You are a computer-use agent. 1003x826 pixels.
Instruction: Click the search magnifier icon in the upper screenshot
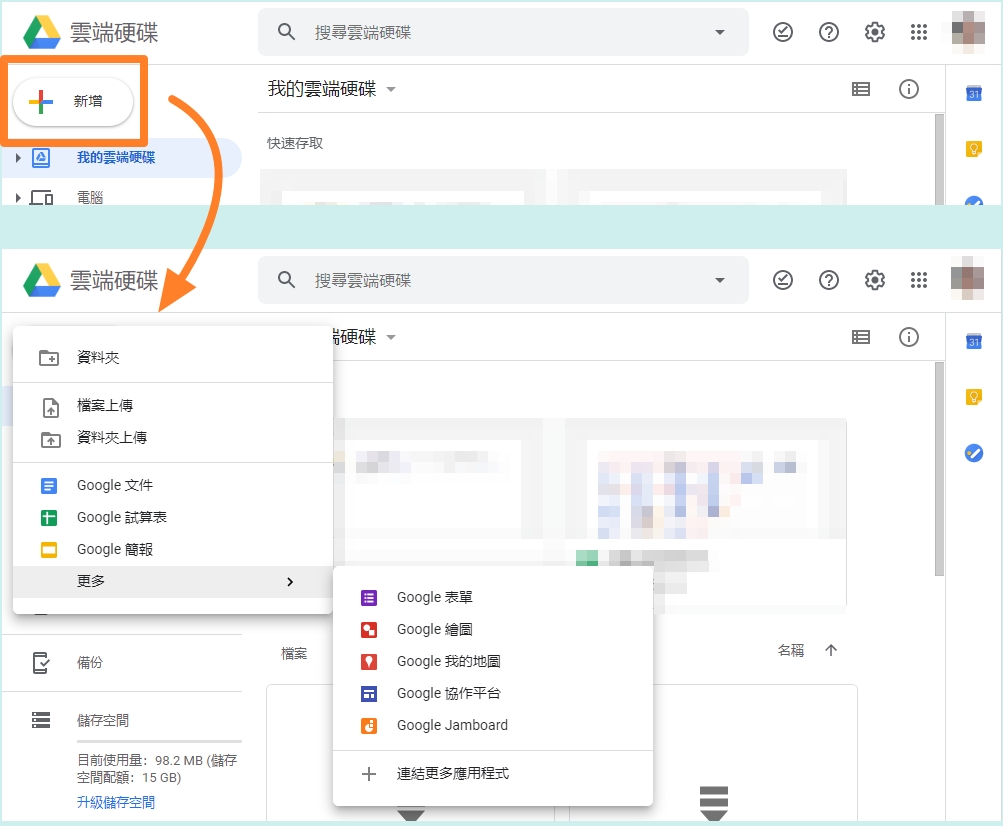coord(286,32)
